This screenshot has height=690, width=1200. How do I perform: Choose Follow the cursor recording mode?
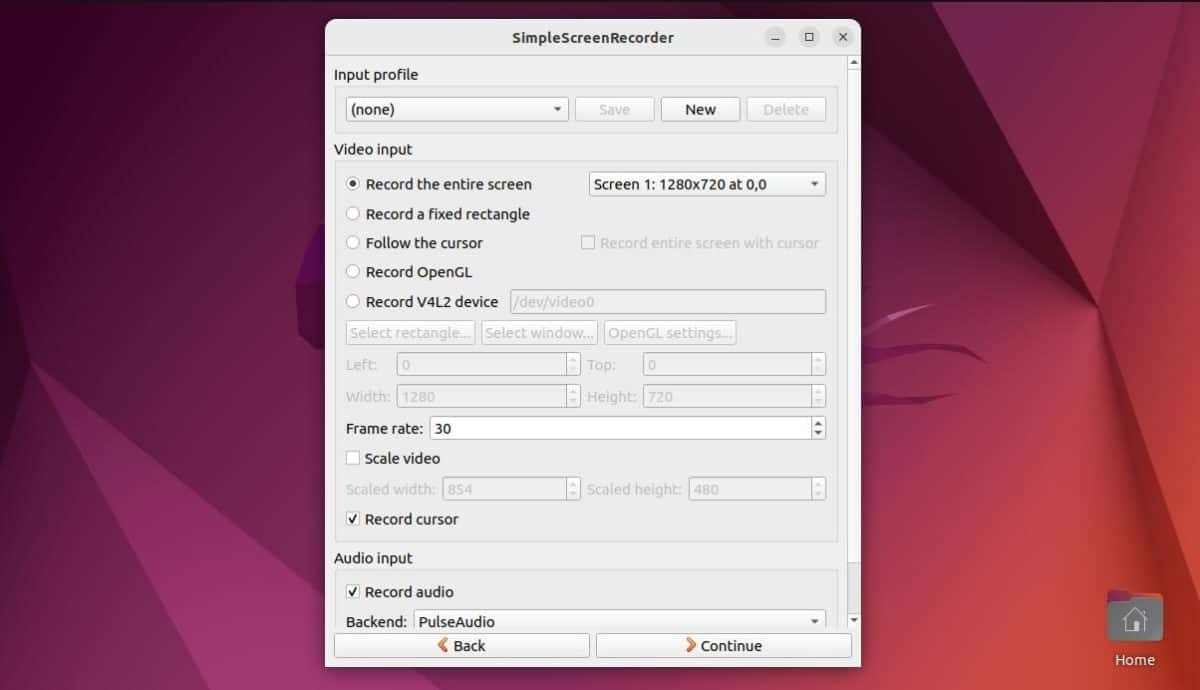[x=352, y=243]
